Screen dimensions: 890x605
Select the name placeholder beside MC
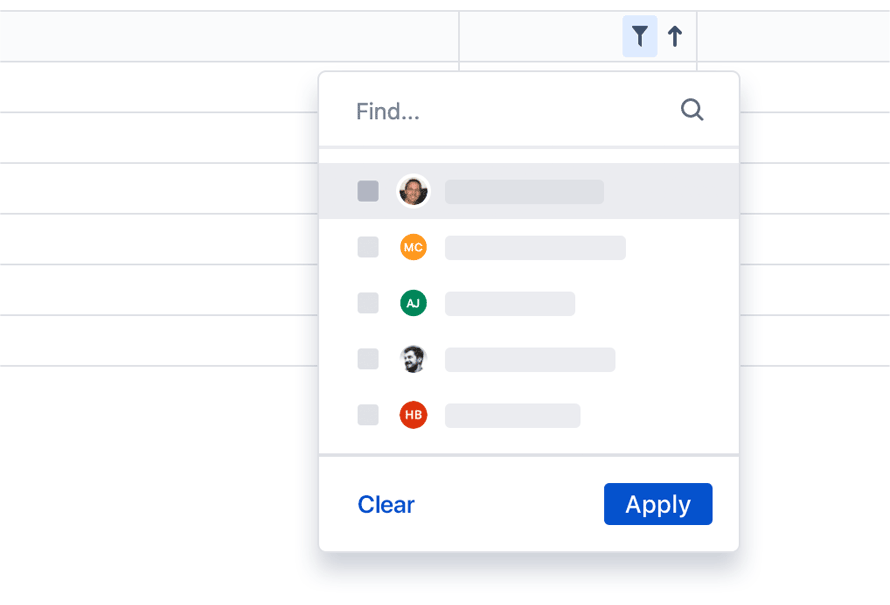(x=535, y=248)
